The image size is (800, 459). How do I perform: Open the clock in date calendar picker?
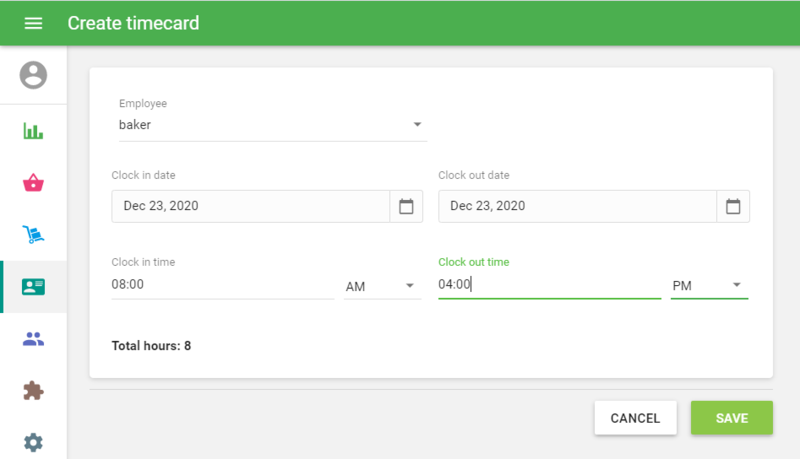[x=406, y=206]
